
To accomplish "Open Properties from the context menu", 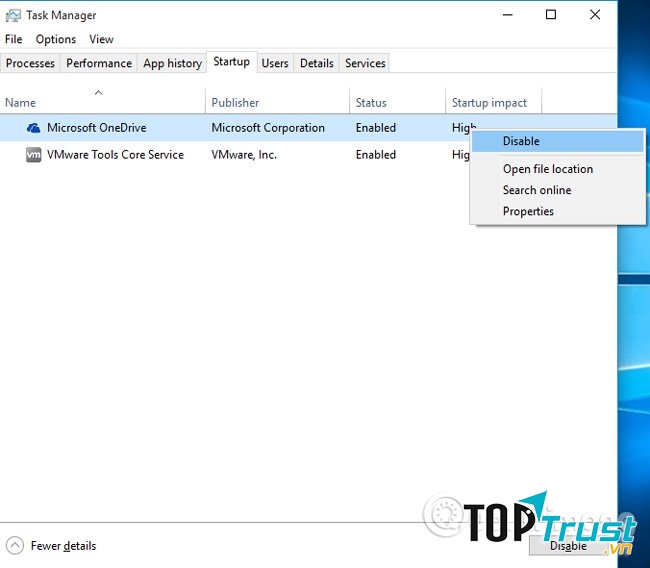I will [x=528, y=211].
